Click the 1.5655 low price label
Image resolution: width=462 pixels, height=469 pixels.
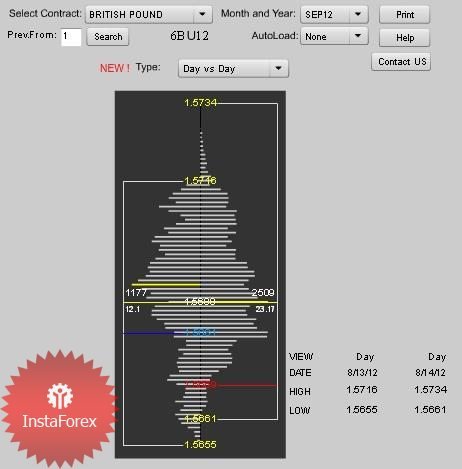tap(200, 444)
